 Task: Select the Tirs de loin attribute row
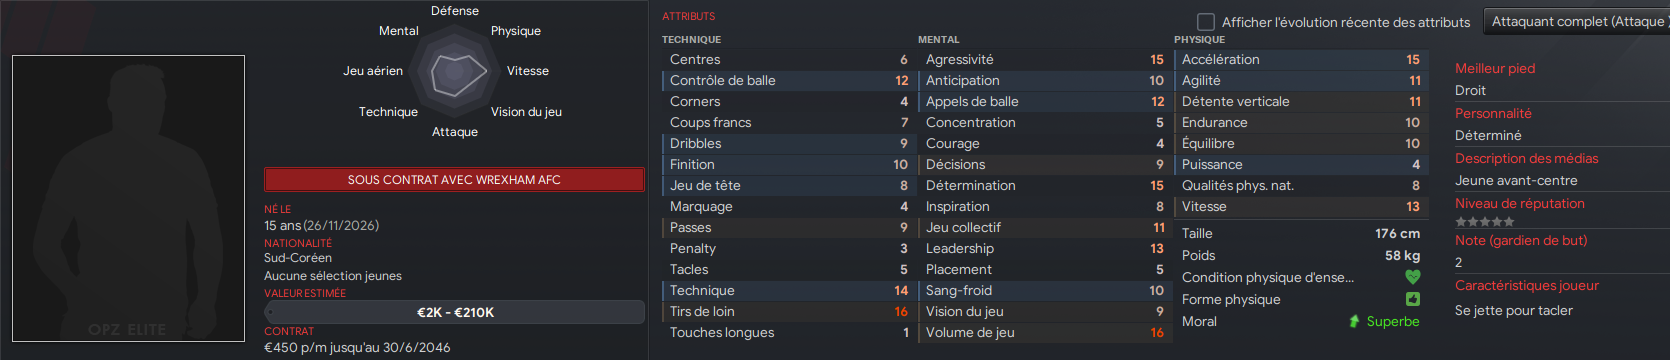[788, 311]
